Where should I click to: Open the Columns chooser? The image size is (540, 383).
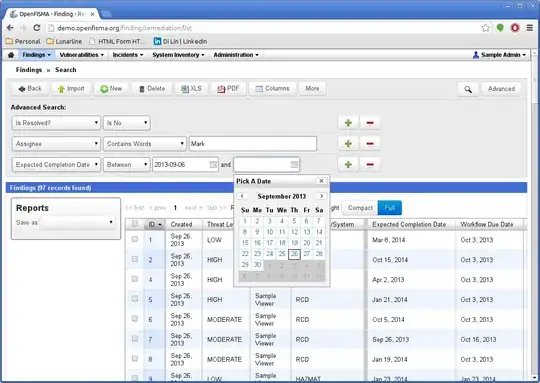click(272, 89)
